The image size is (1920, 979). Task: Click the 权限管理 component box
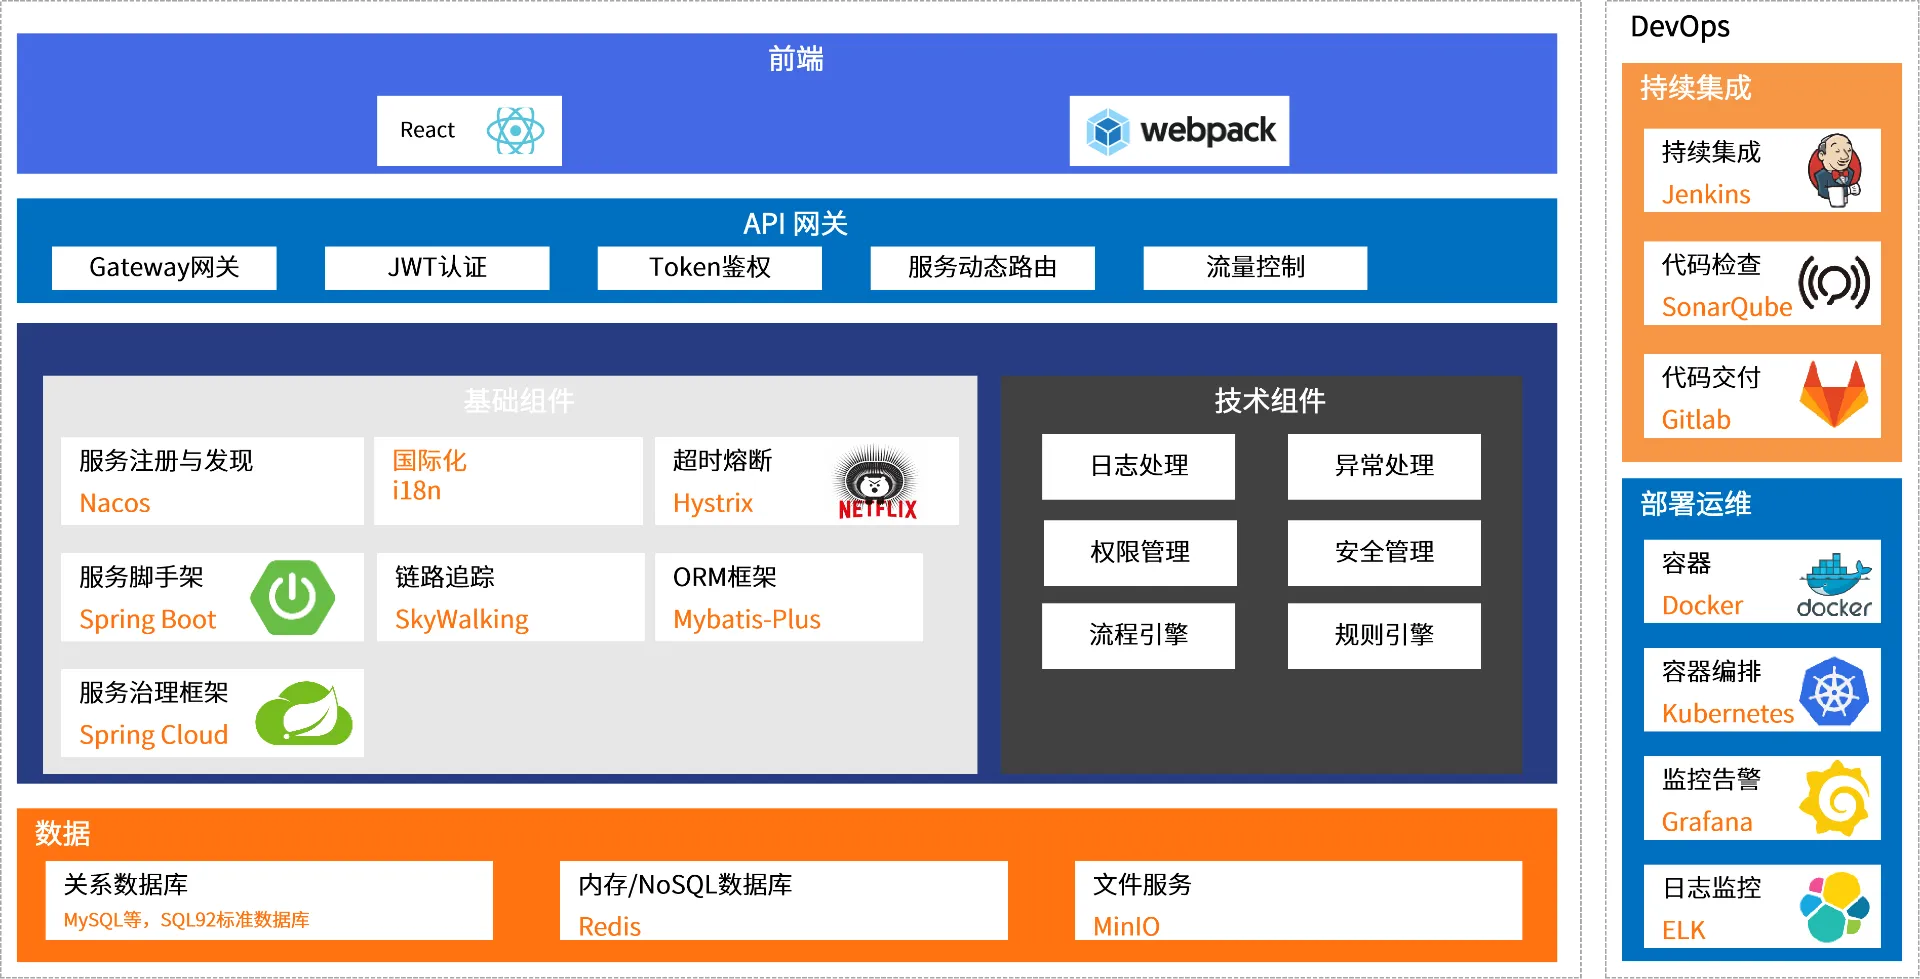[1140, 552]
